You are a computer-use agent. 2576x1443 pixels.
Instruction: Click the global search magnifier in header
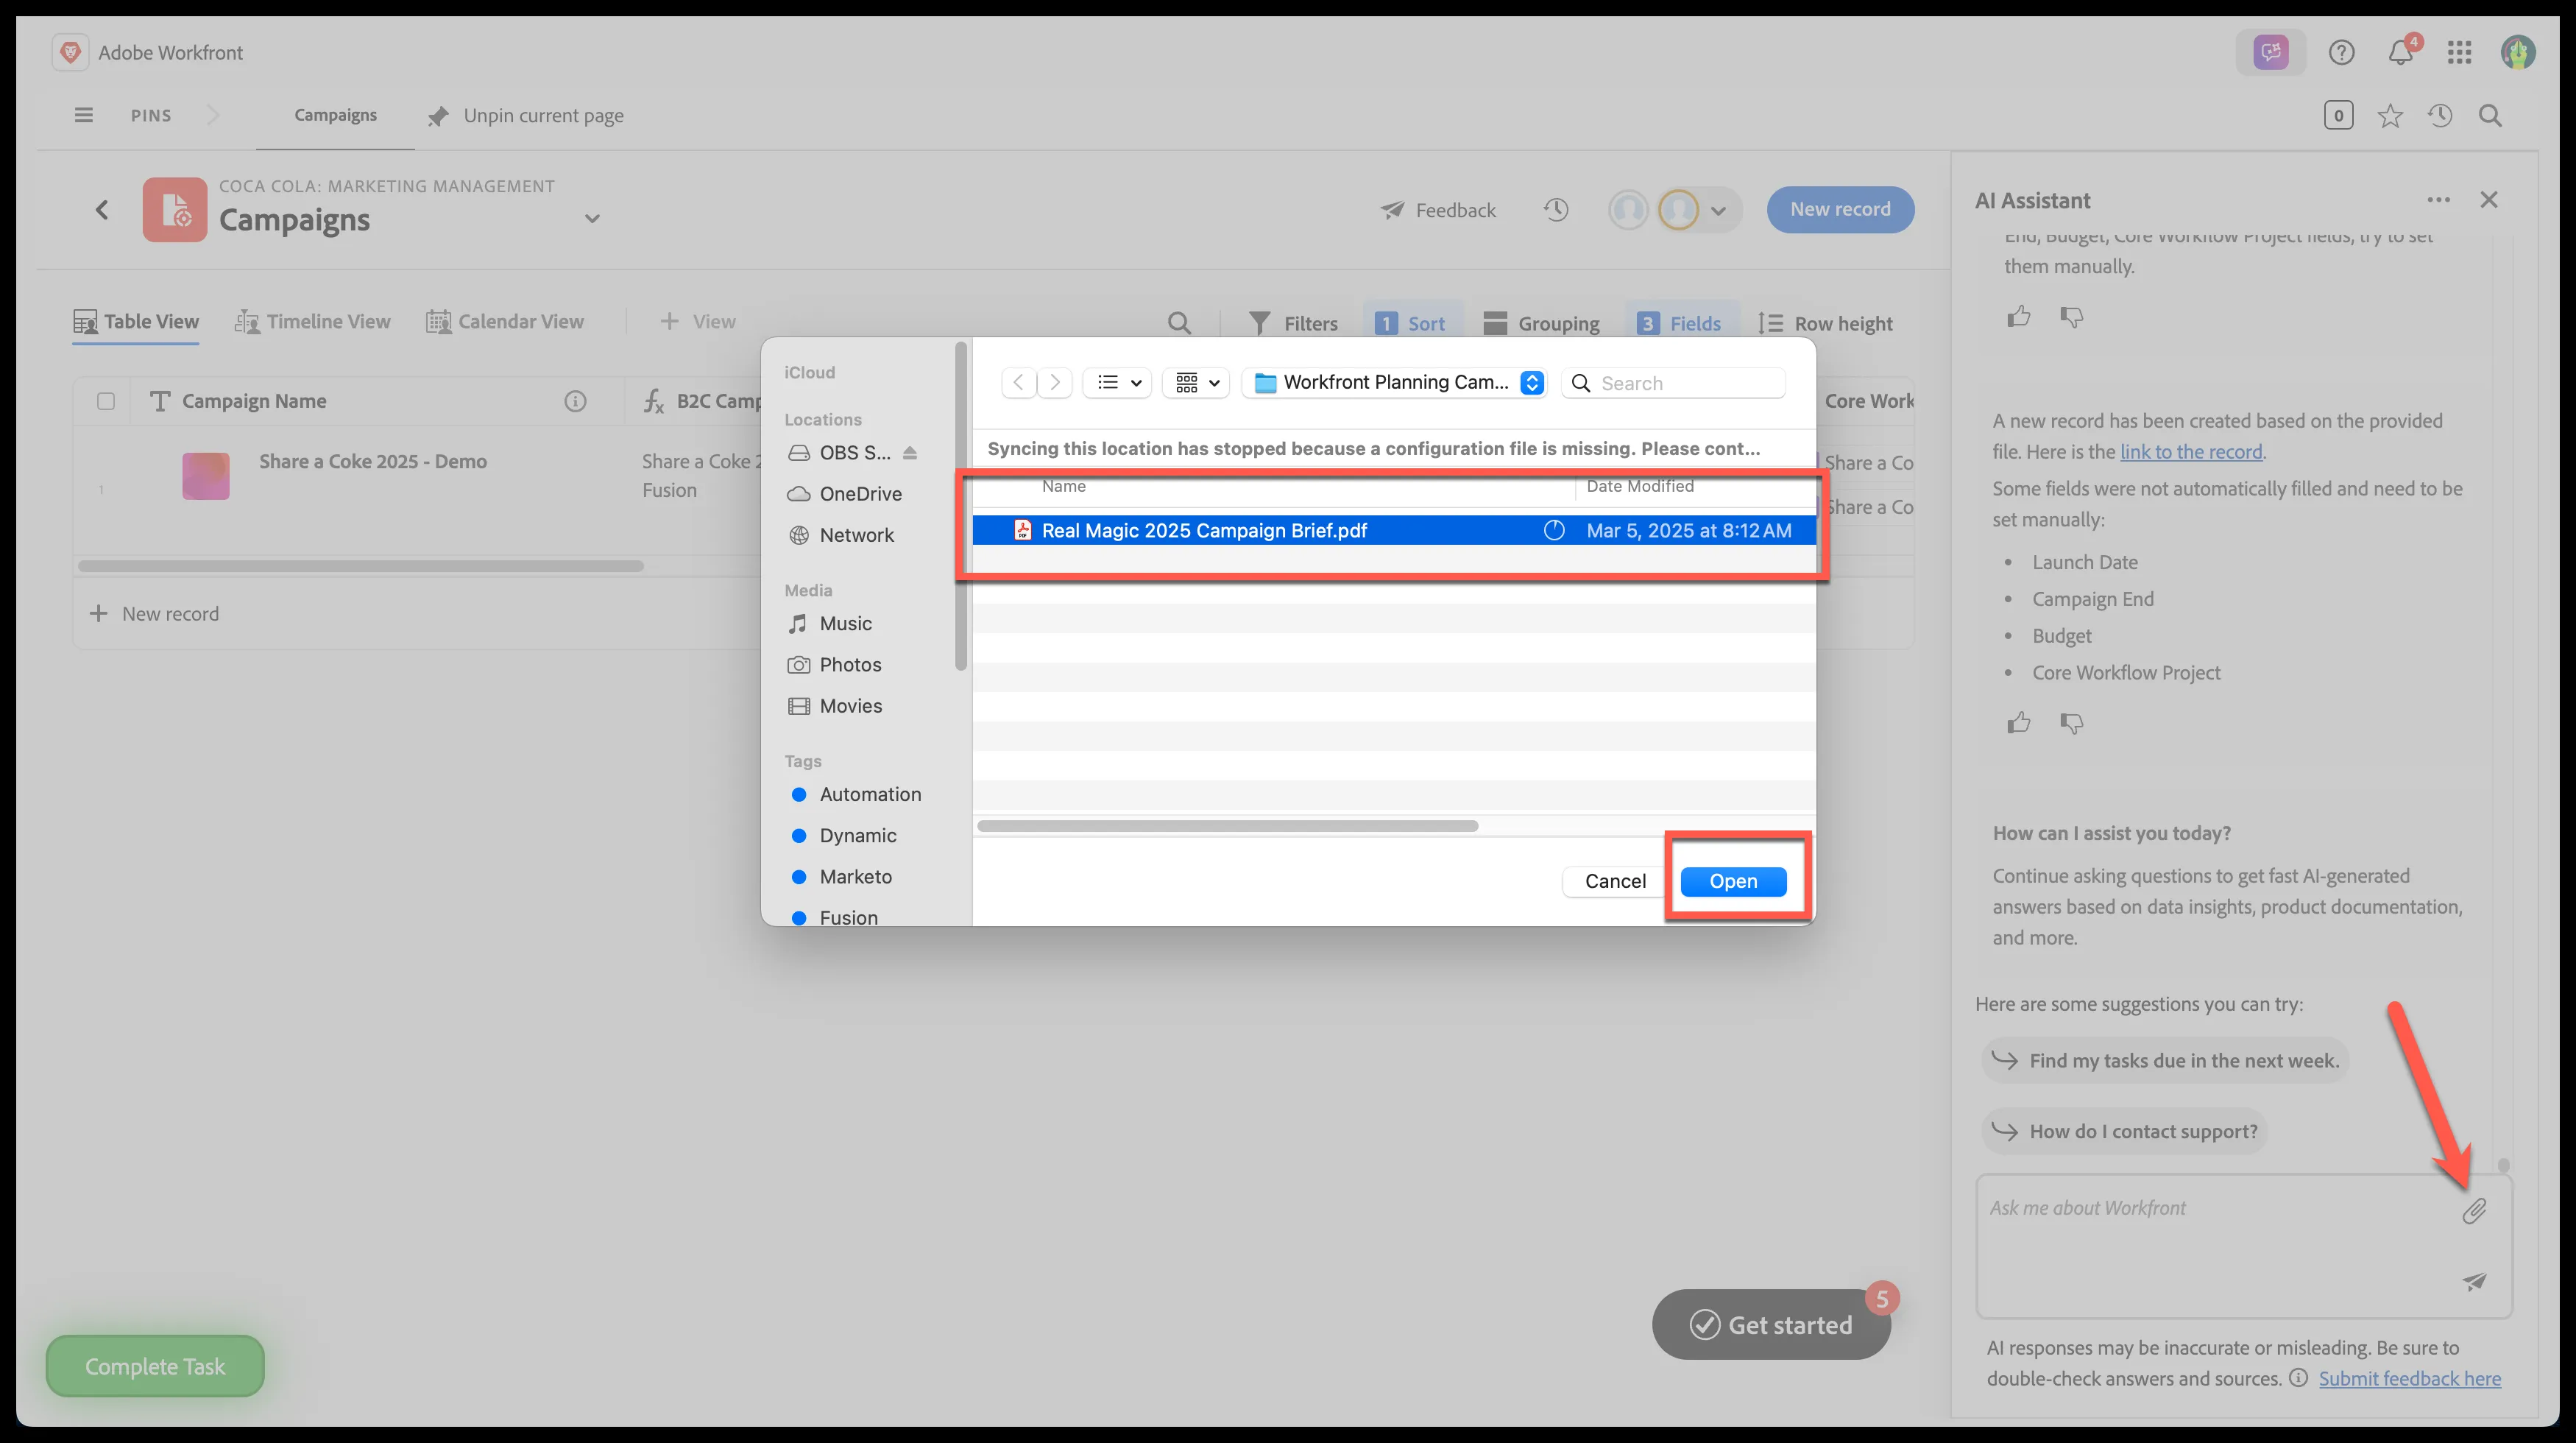[x=2490, y=116]
